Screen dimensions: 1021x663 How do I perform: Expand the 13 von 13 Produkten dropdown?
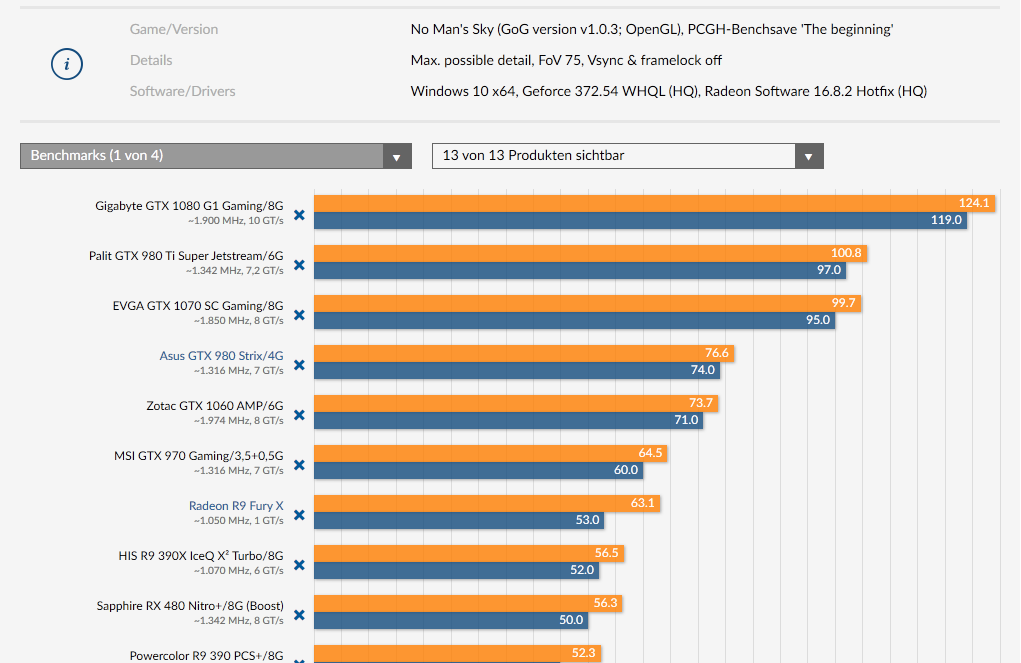pyautogui.click(x=627, y=156)
